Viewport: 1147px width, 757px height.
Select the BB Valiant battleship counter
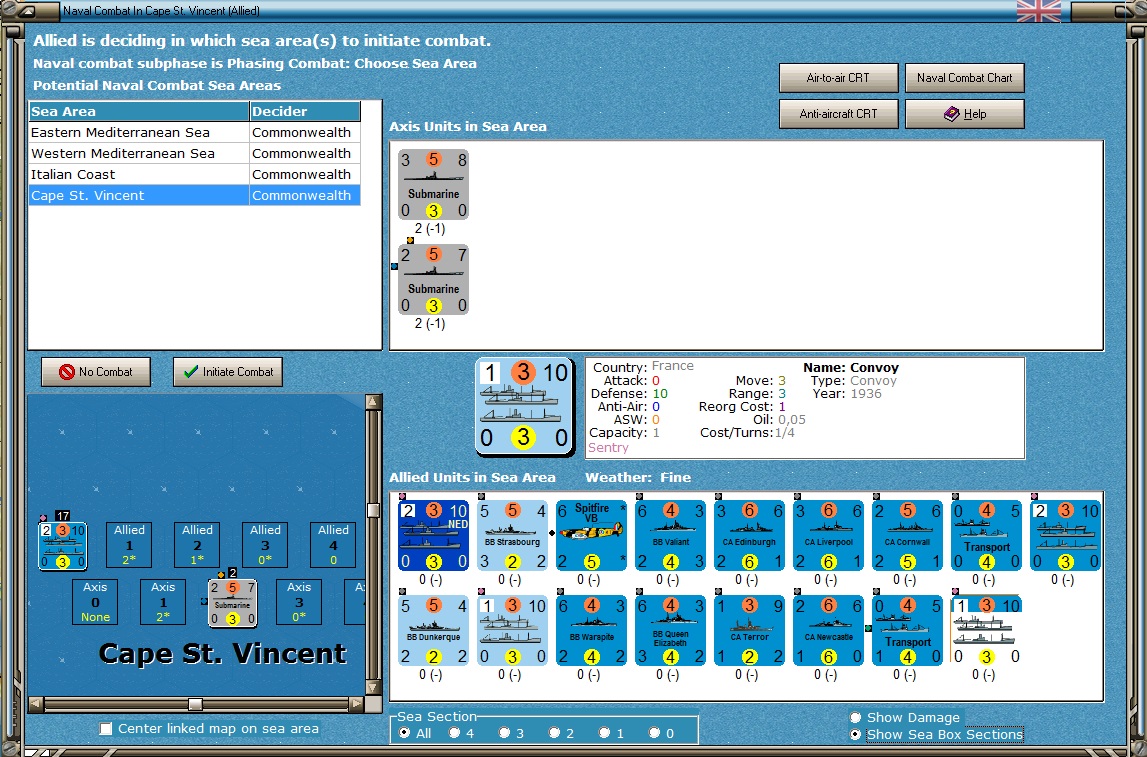click(x=670, y=535)
